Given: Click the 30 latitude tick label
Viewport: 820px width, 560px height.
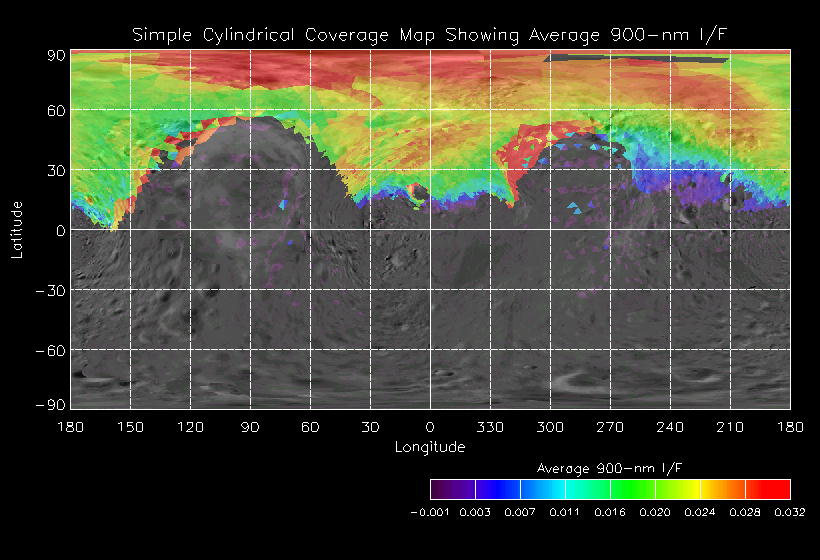Looking at the screenshot, I should point(56,170).
